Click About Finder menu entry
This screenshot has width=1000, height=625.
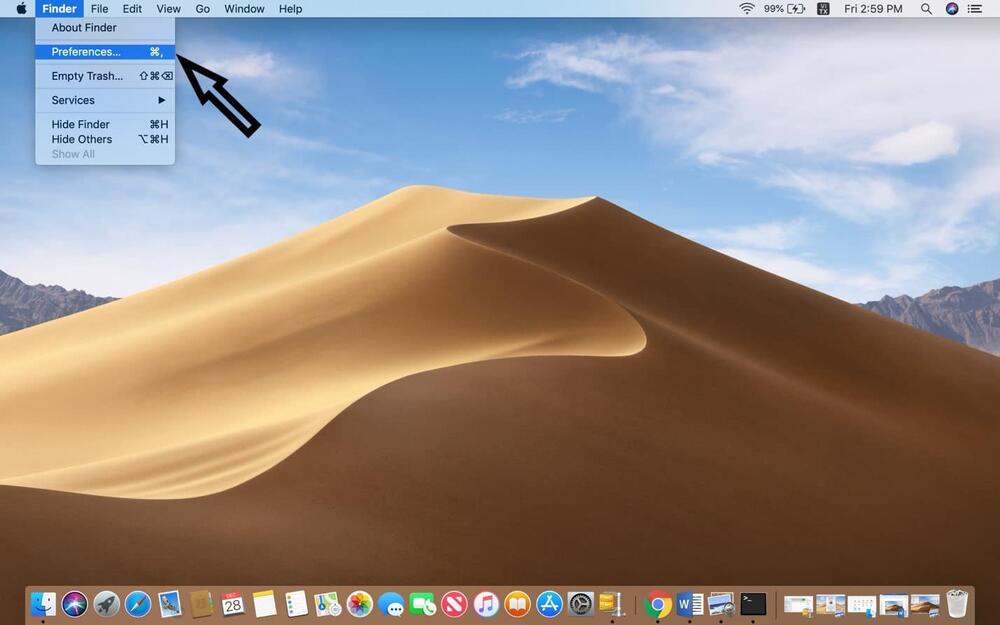pos(84,28)
